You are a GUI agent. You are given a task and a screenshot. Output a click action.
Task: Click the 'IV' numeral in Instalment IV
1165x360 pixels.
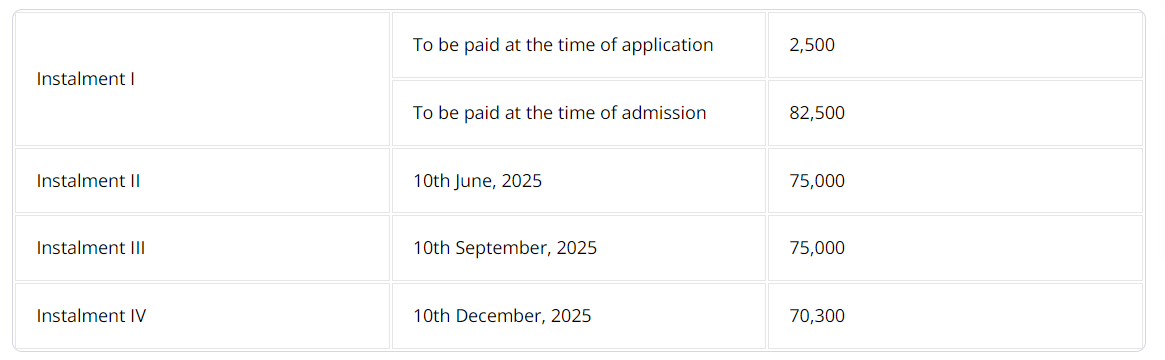[138, 316]
